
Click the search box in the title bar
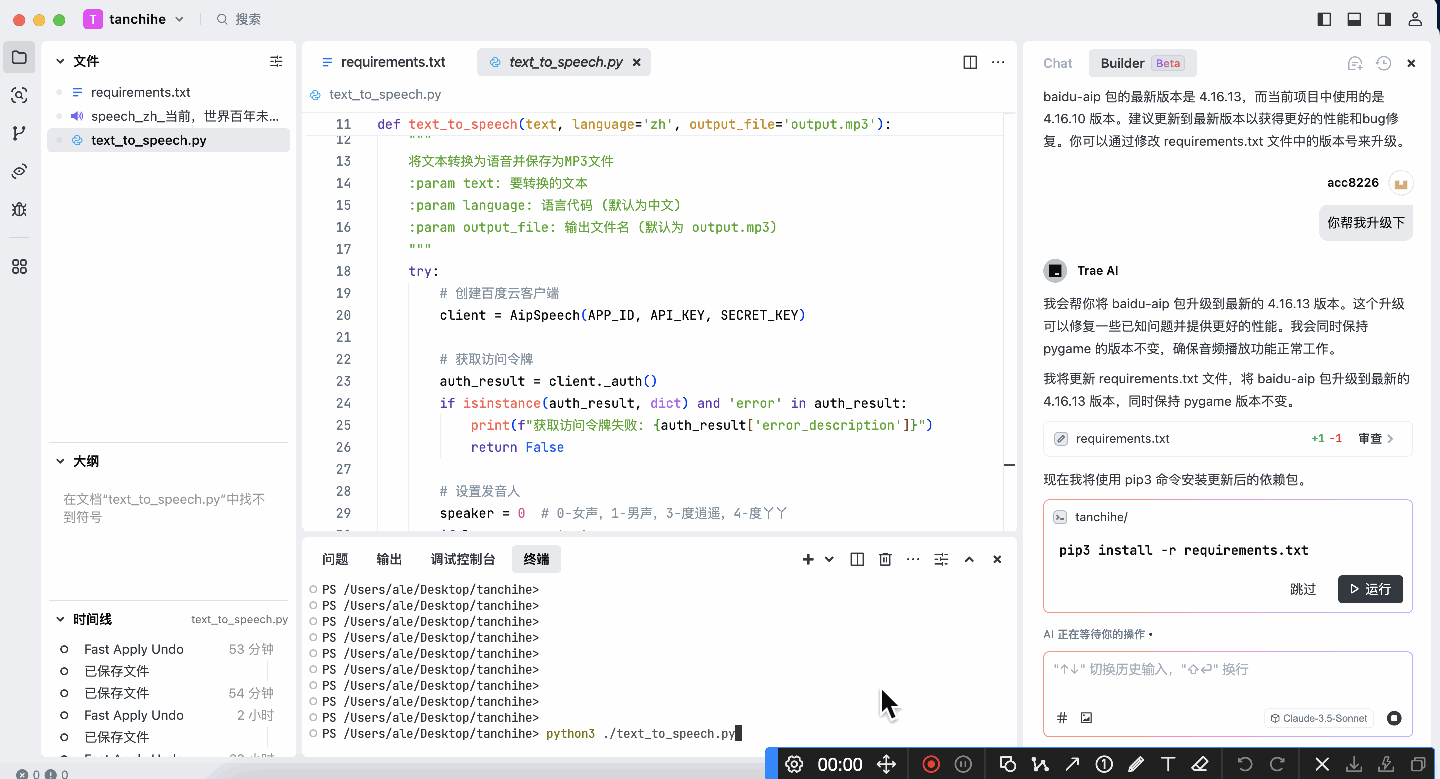pos(238,19)
